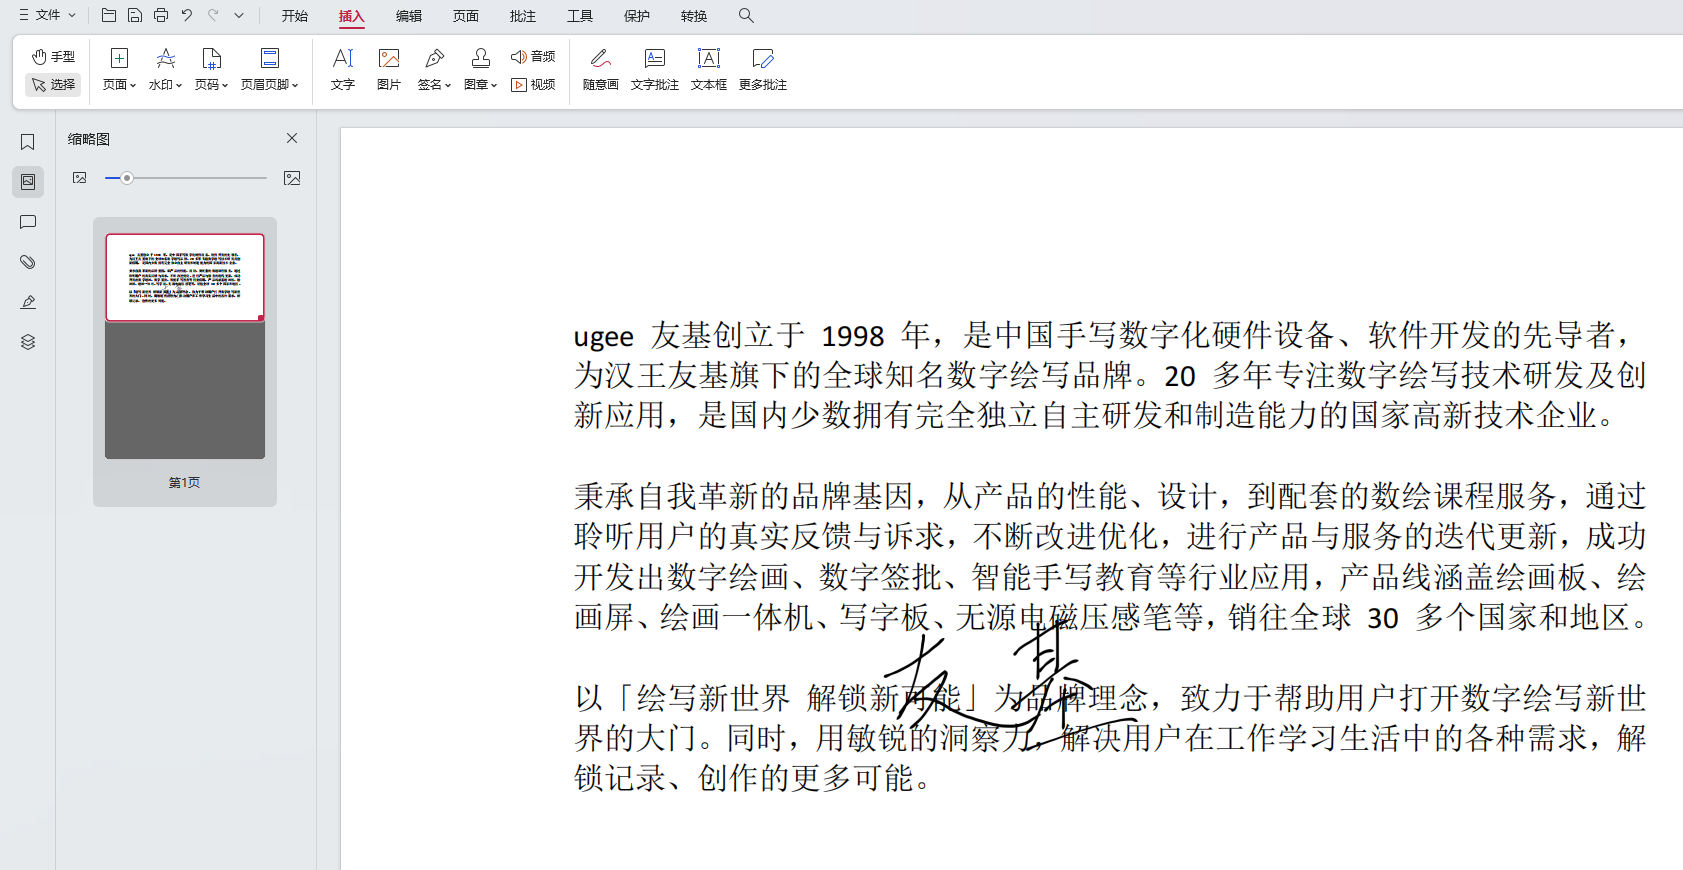1683x870 pixels.
Task: Select the 文本框 text box tool
Action: (709, 70)
